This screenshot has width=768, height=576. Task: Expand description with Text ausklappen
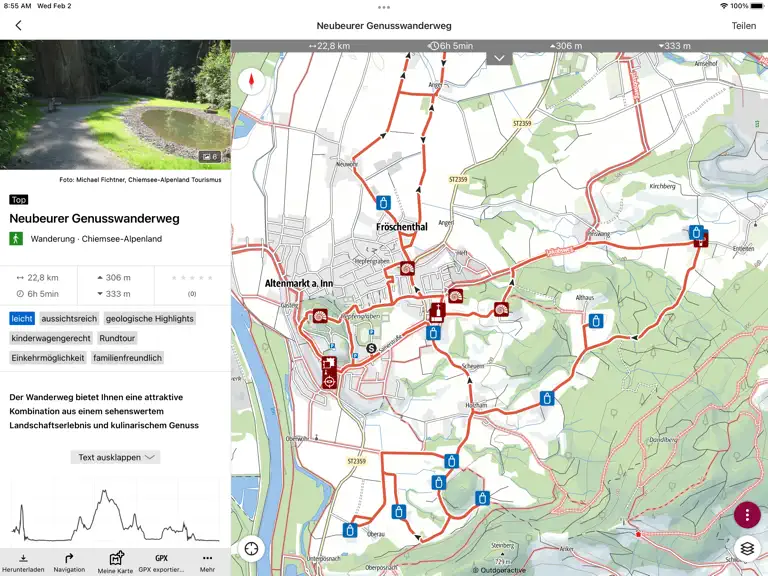[x=116, y=457]
